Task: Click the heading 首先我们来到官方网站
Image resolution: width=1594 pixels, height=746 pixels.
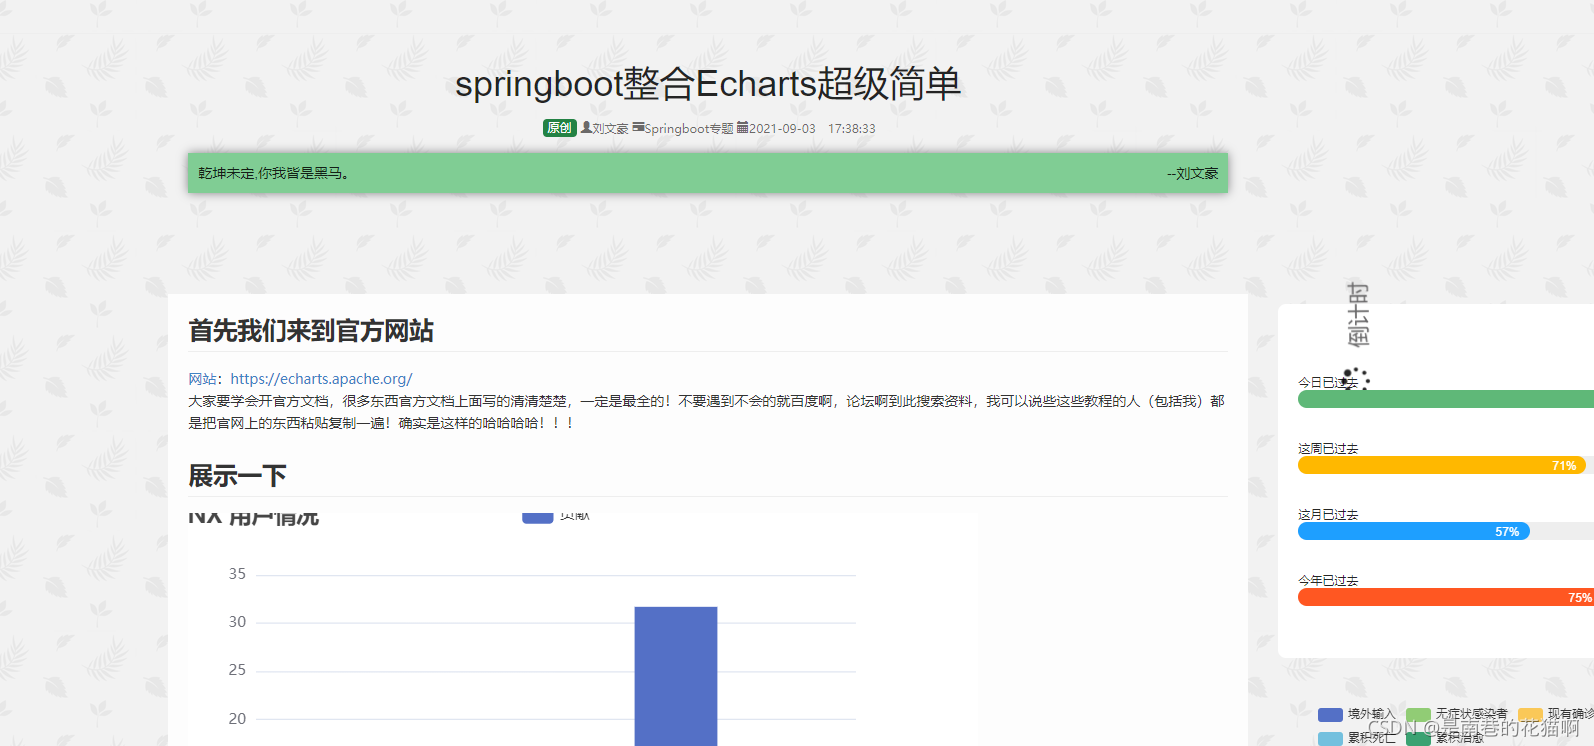Action: (311, 331)
